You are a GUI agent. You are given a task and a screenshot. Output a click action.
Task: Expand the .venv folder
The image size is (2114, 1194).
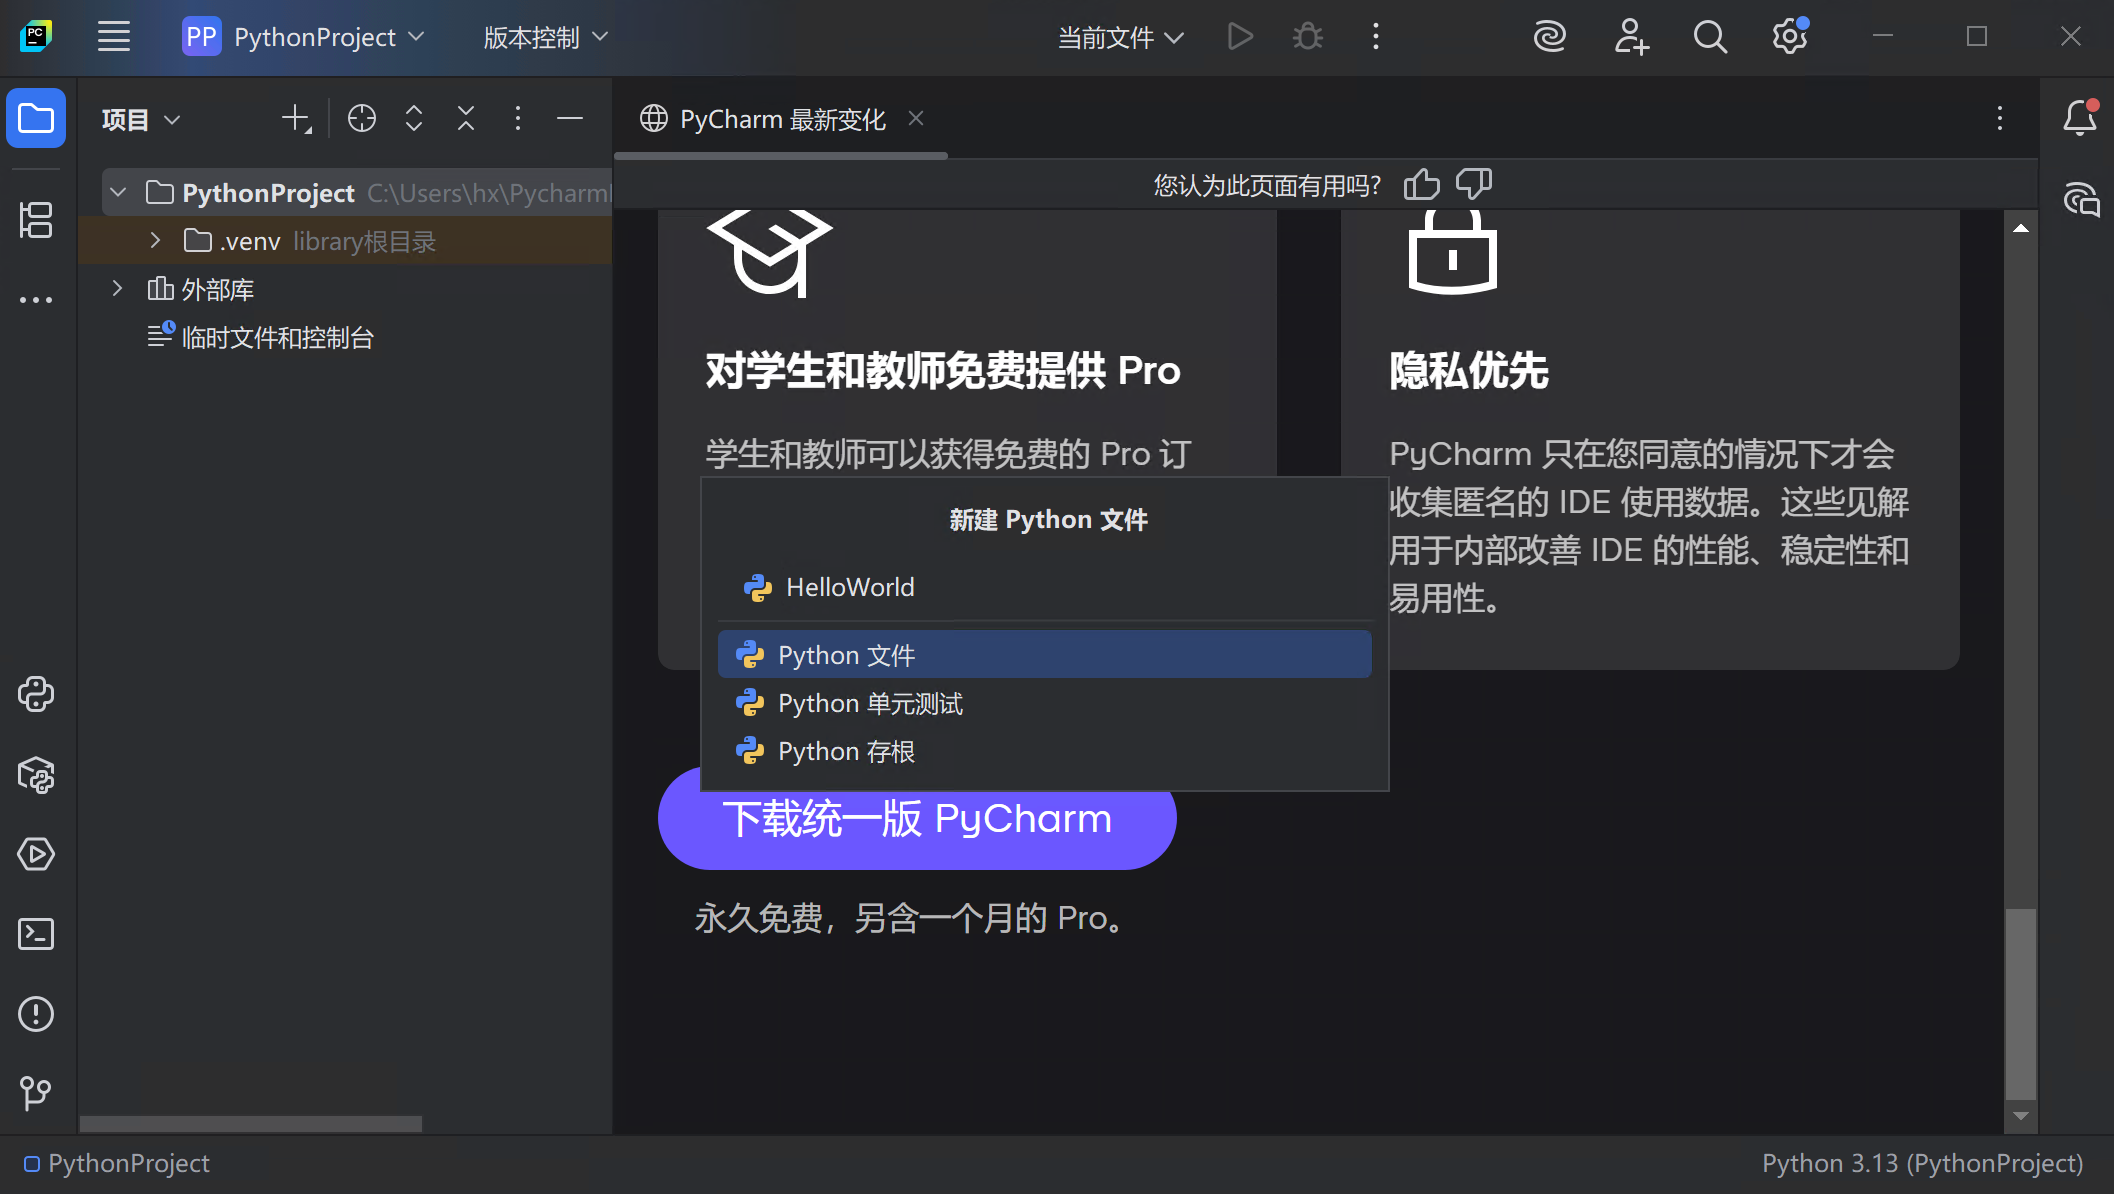pos(155,241)
